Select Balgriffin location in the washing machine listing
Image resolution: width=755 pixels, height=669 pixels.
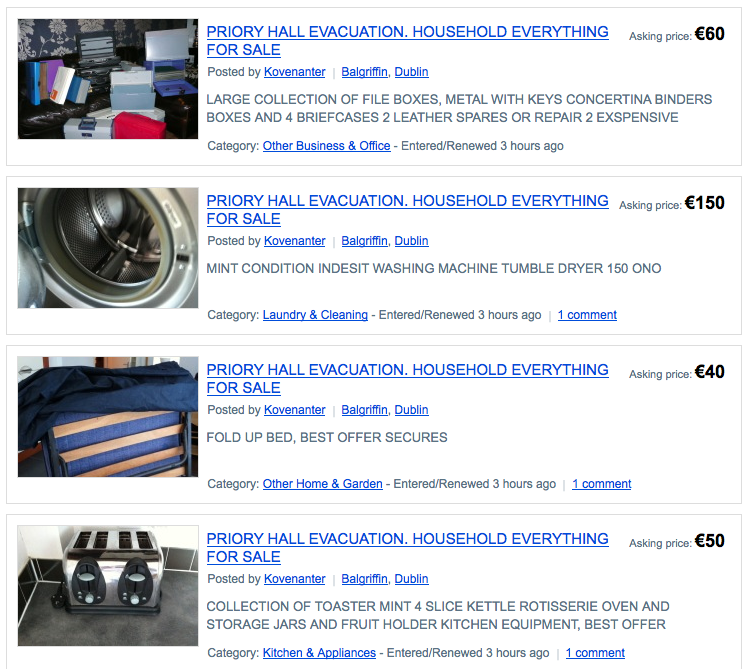click(364, 241)
